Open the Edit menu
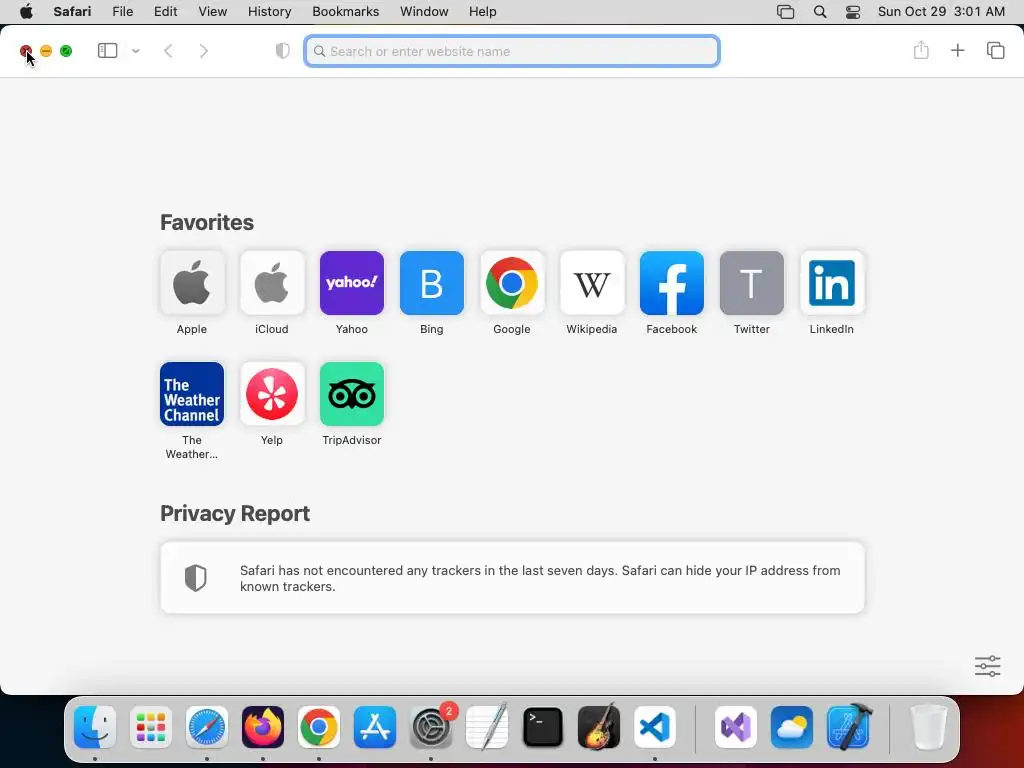Image resolution: width=1024 pixels, height=768 pixels. 165,11
